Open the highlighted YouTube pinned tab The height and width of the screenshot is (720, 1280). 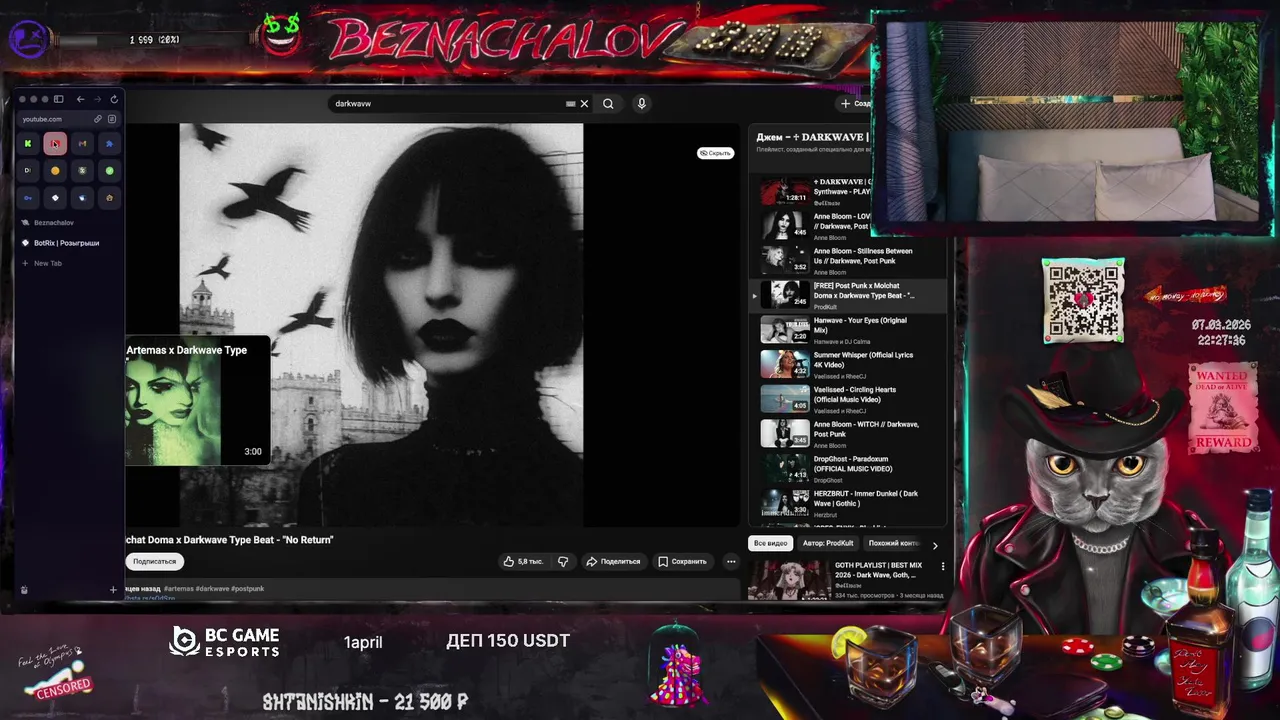coord(55,144)
